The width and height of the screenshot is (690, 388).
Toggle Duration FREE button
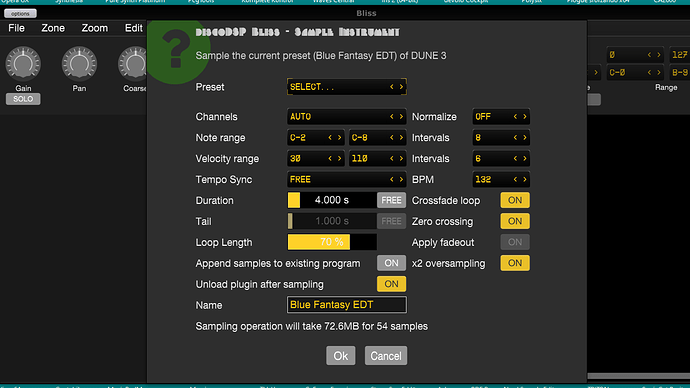(391, 200)
